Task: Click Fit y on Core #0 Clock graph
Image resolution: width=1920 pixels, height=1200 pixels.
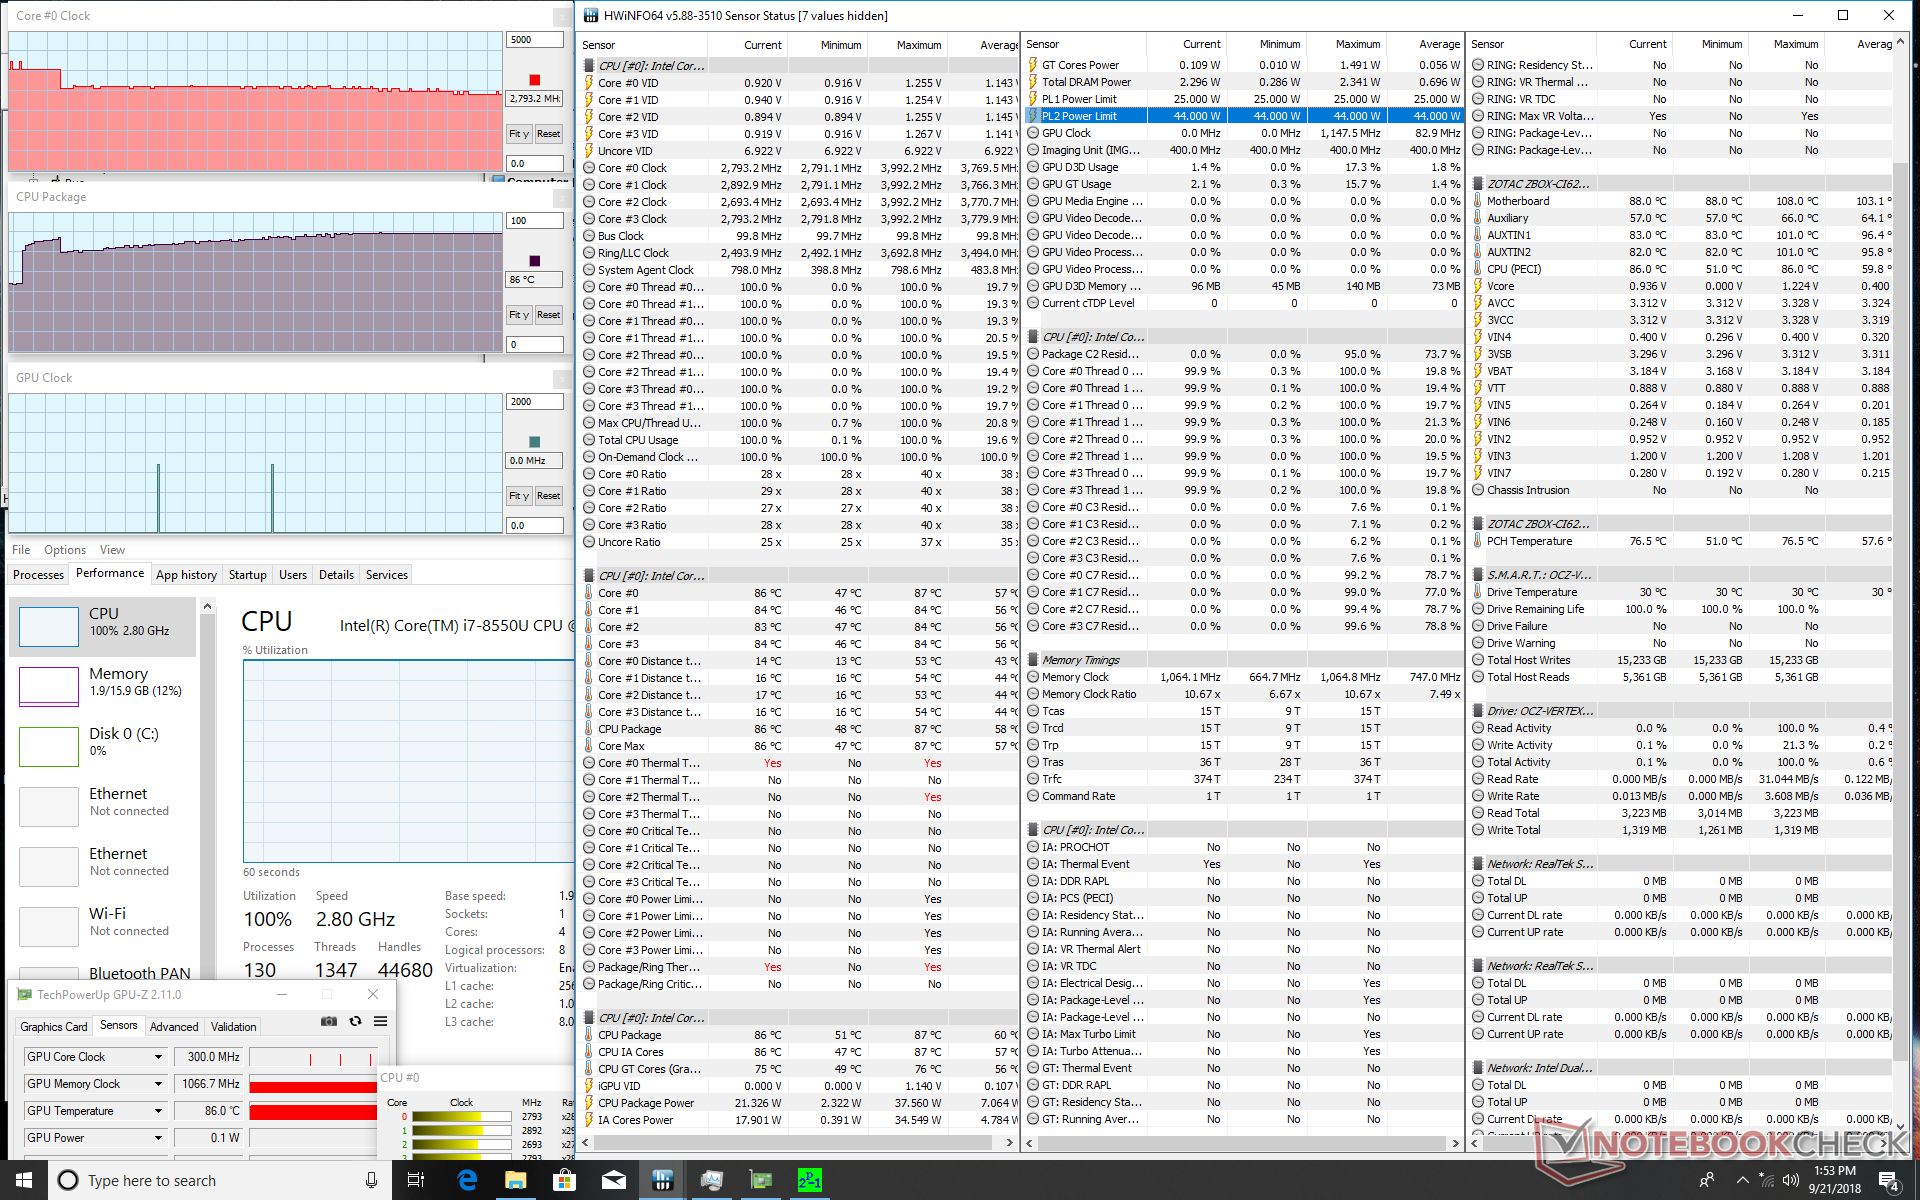Action: [518, 134]
